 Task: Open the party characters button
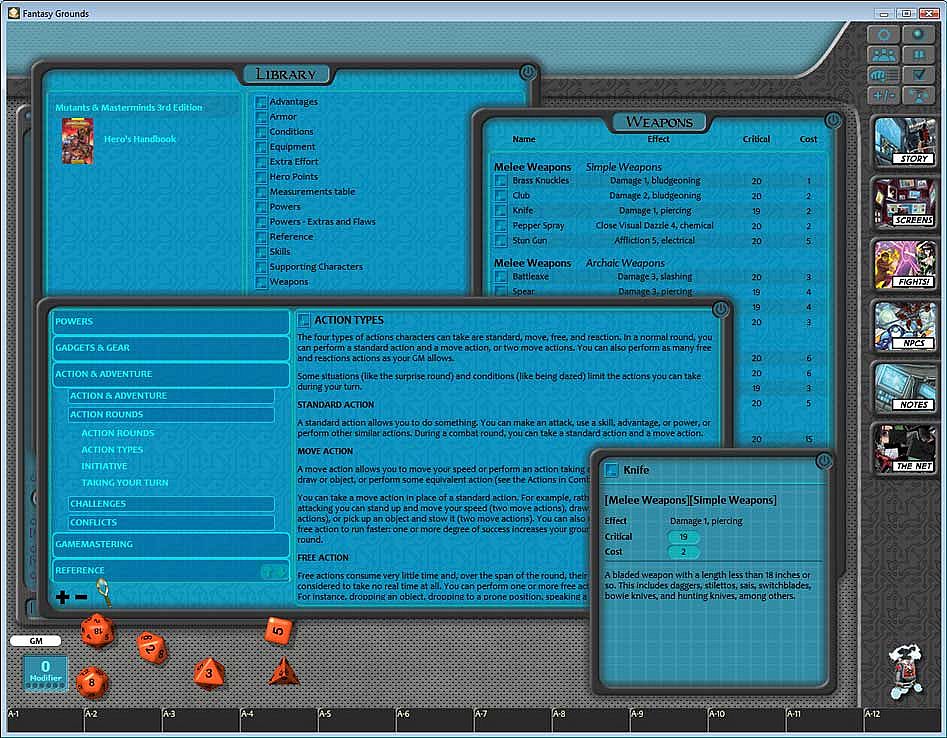click(x=884, y=55)
